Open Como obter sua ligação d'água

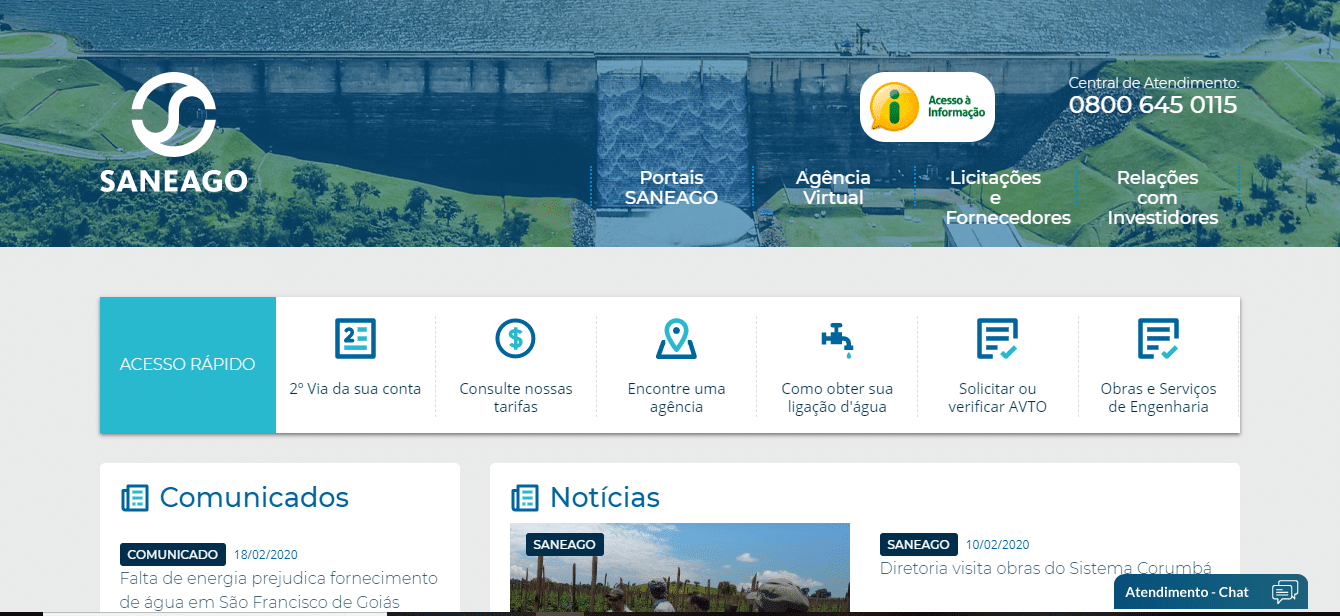(837, 398)
